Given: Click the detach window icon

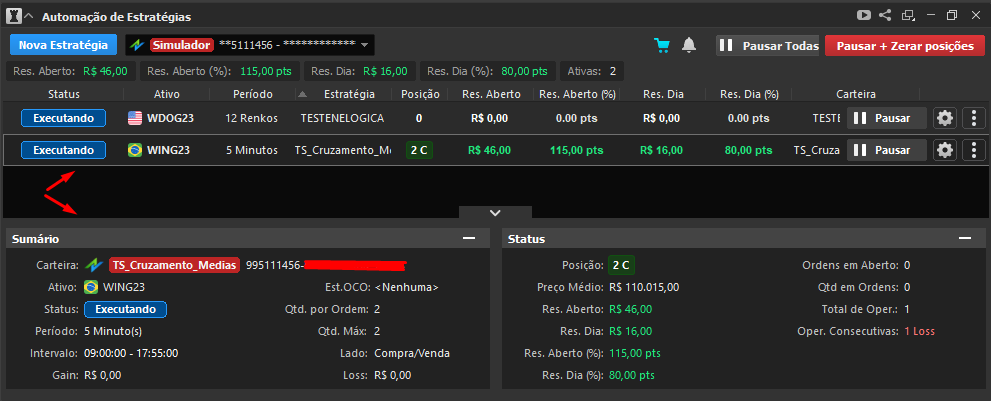Looking at the screenshot, I should [x=908, y=15].
